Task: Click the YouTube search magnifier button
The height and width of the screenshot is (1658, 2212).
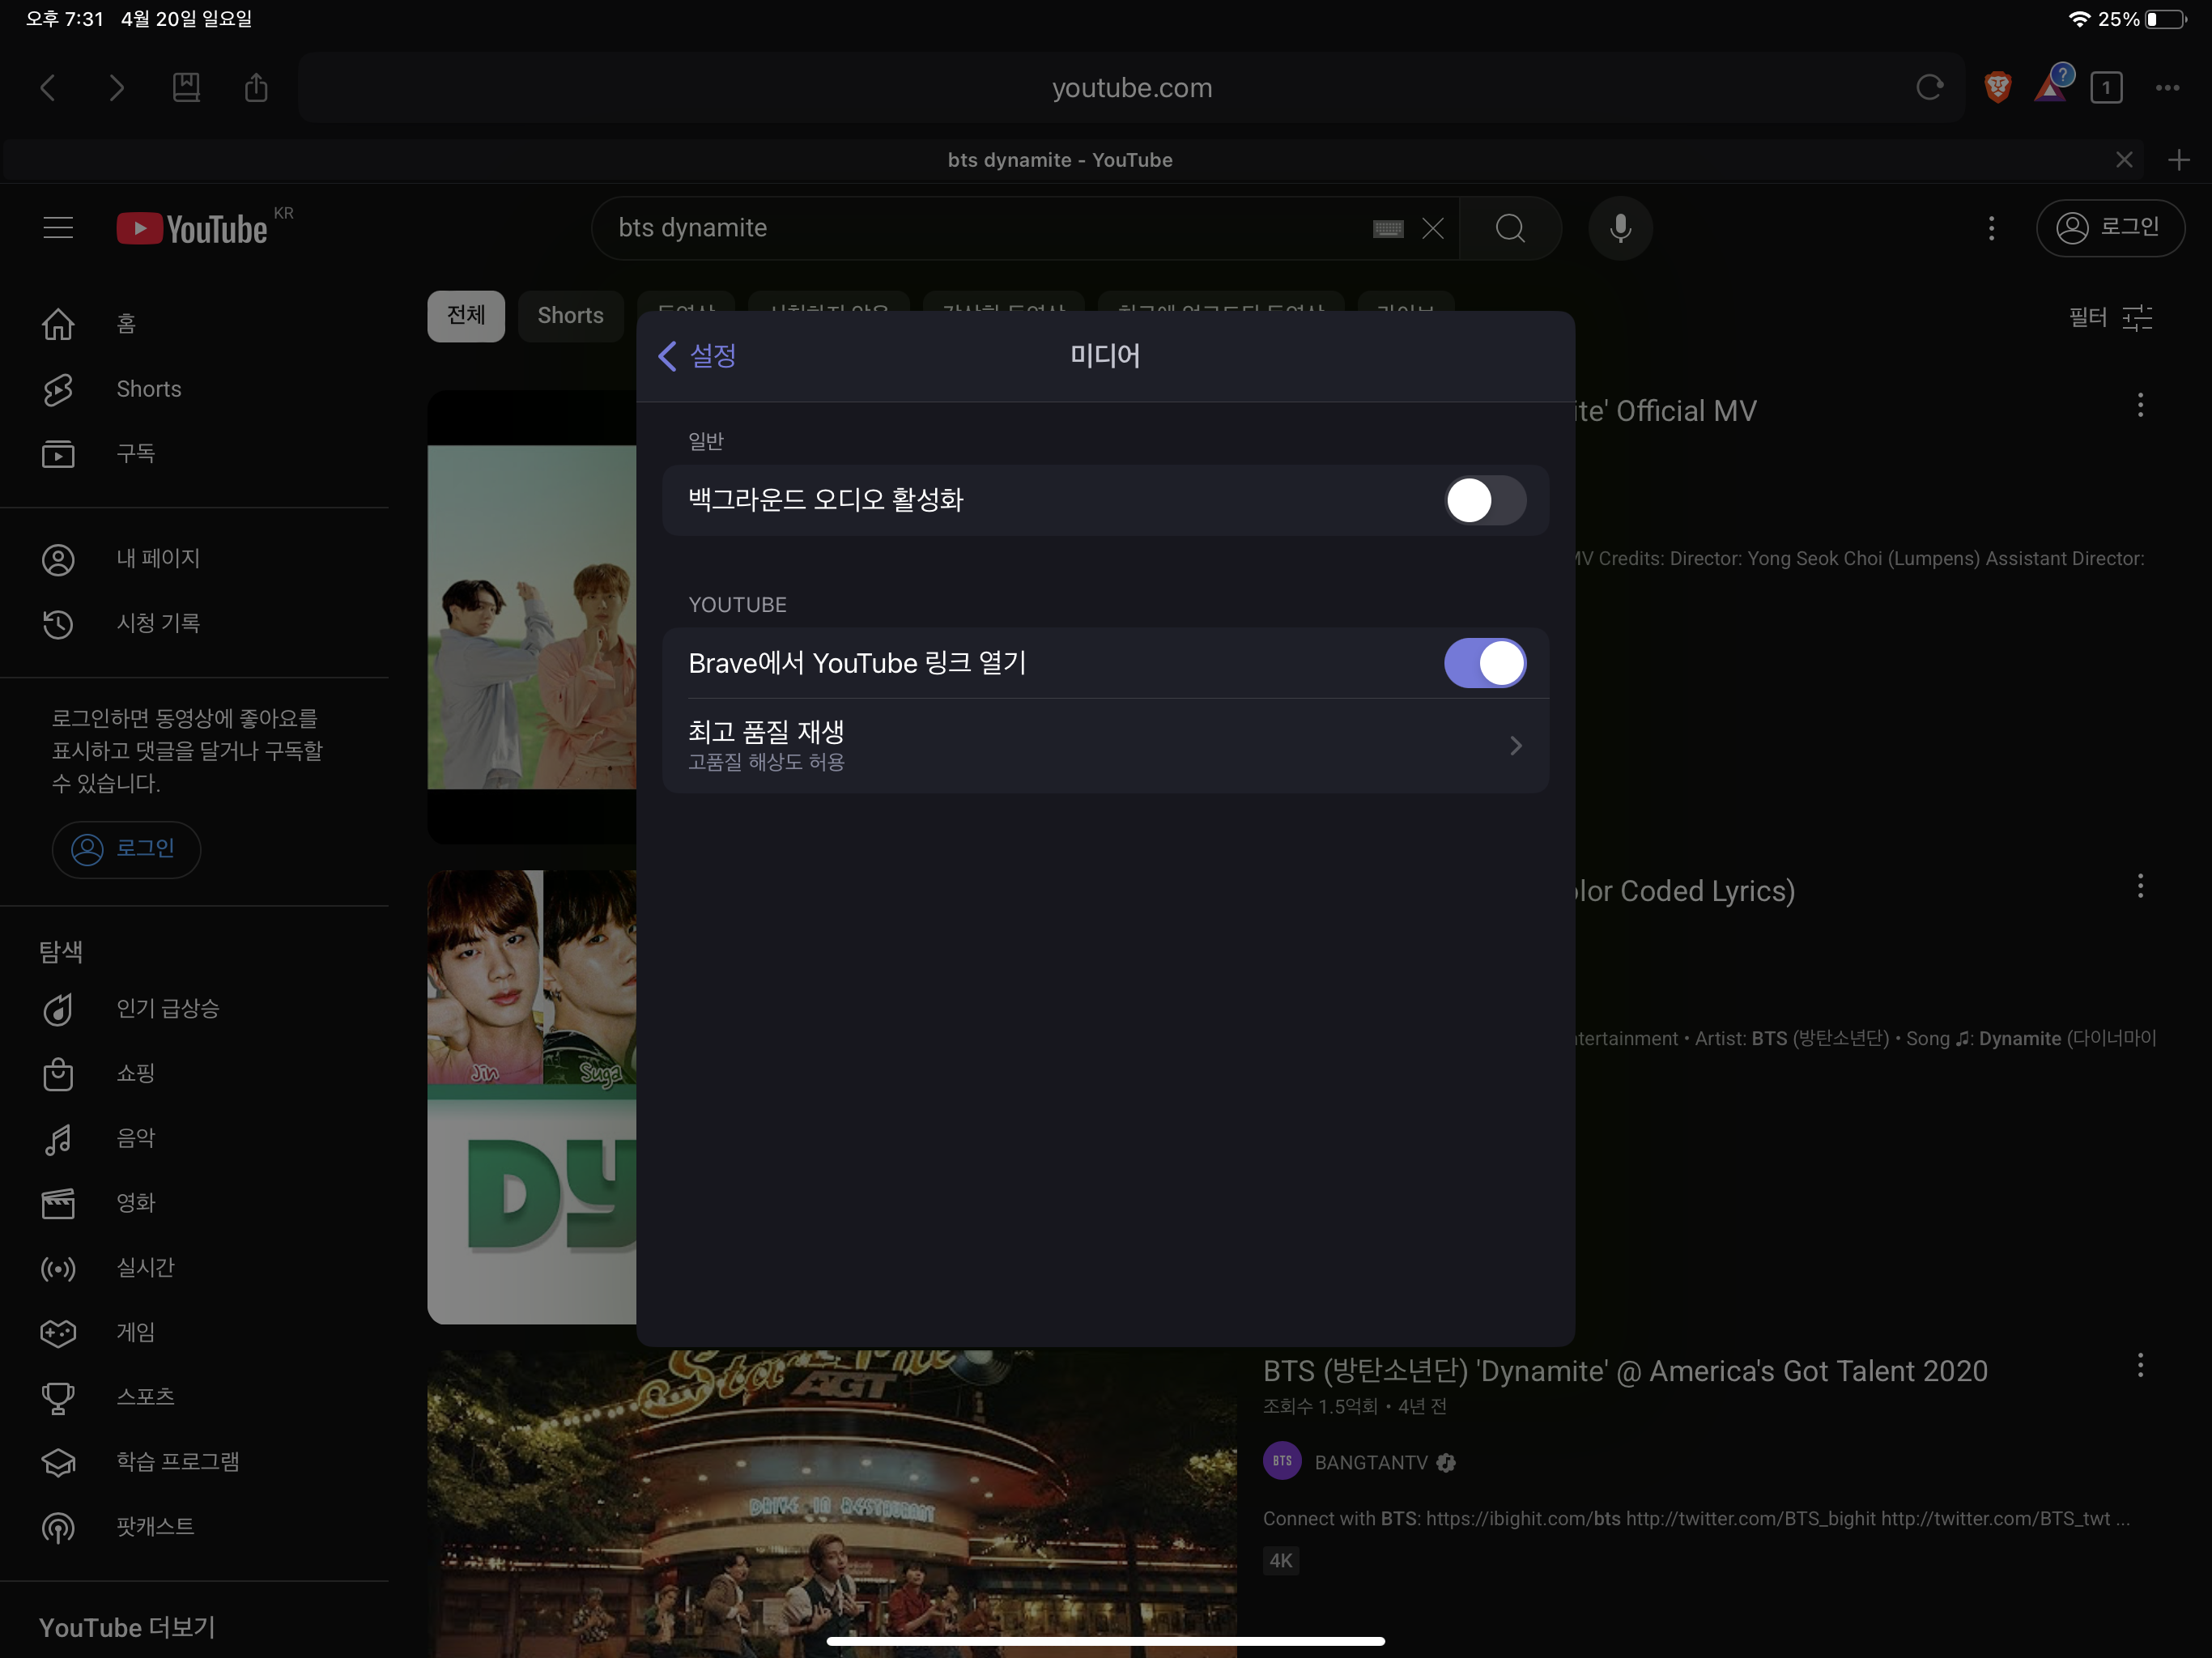Action: click(1510, 228)
